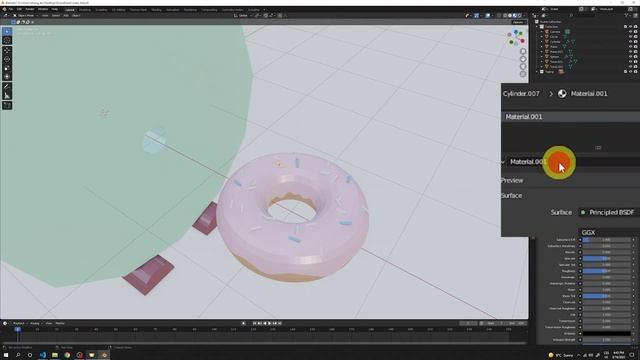This screenshot has height=360, width=640.
Task: Open the black Emission color swatch
Action: point(608,333)
